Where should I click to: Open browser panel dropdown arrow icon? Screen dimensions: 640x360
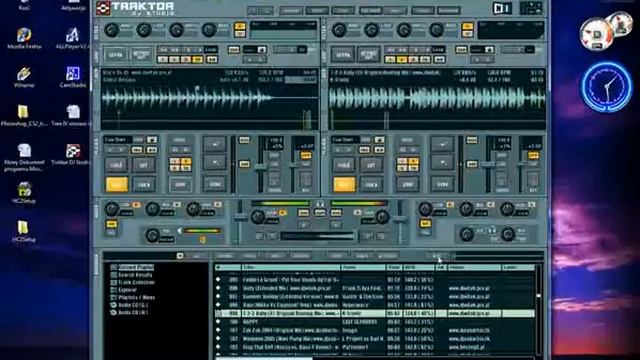pos(180,256)
